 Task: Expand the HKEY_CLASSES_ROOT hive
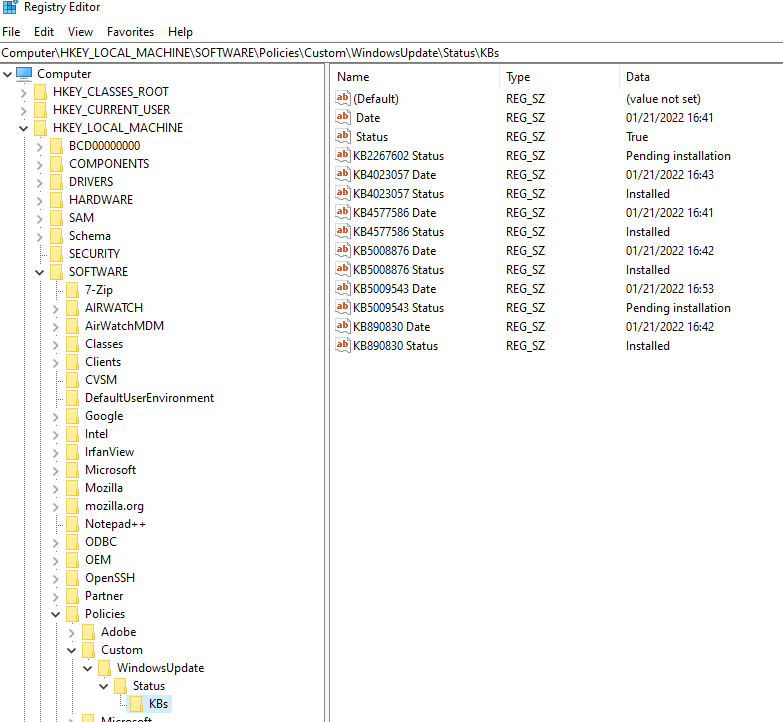(23, 92)
